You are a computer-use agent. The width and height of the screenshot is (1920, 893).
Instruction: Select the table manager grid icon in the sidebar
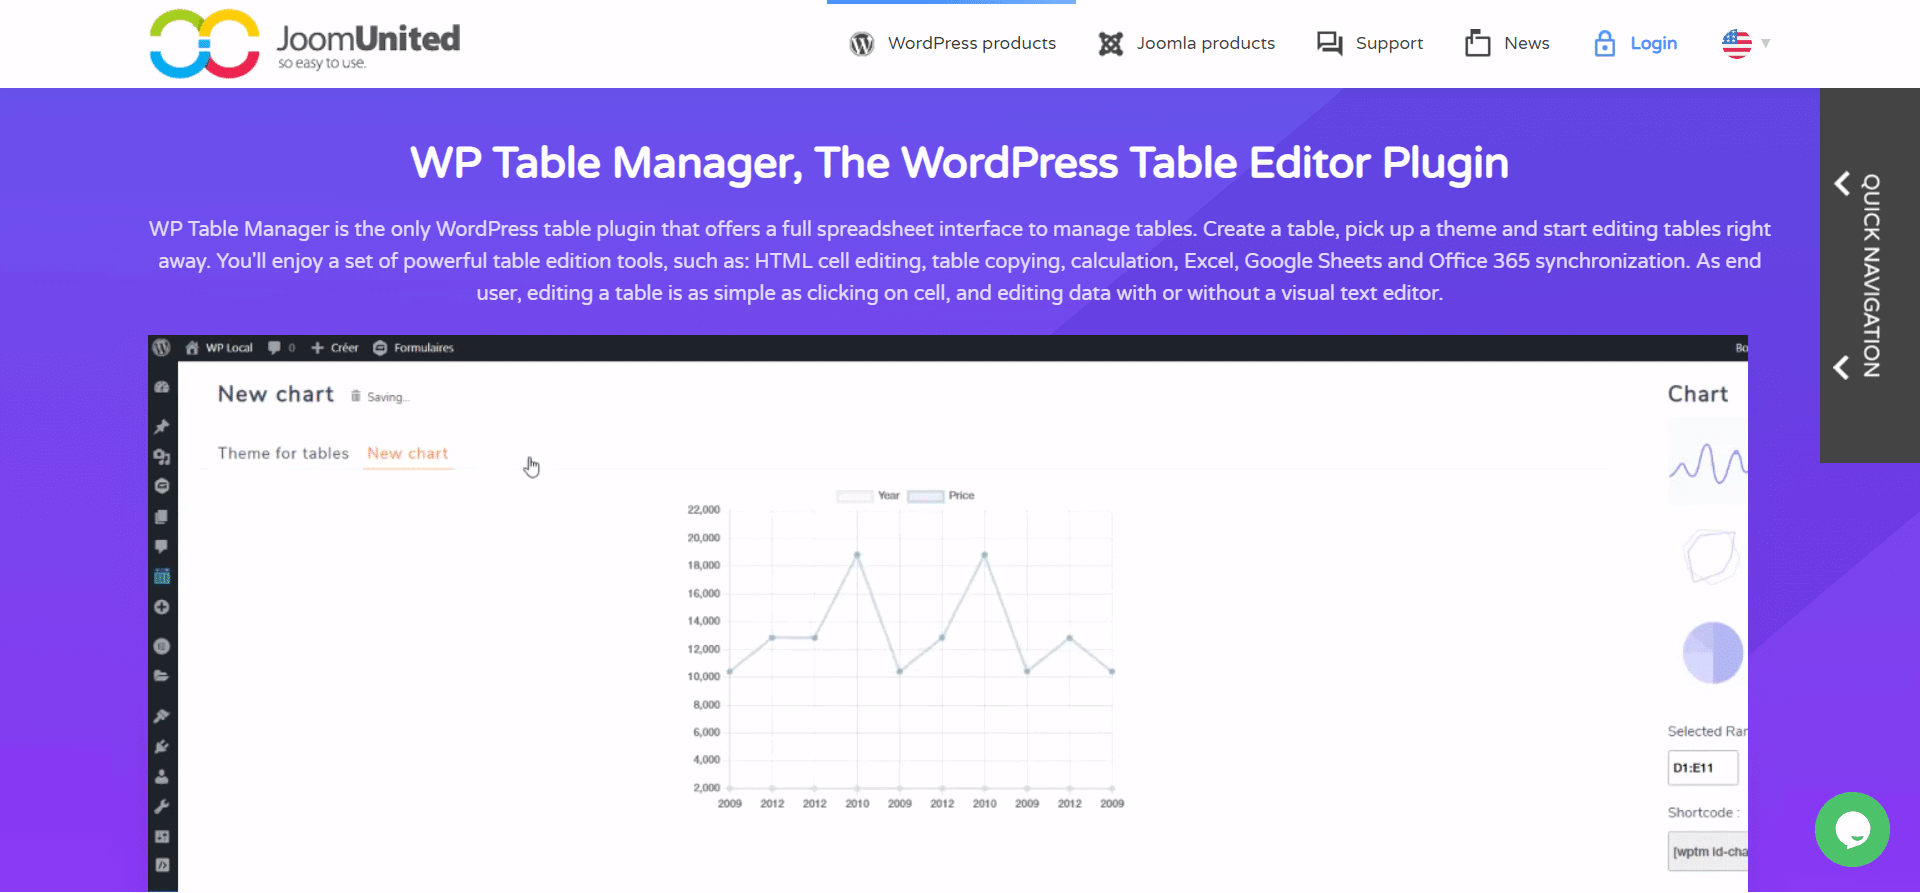click(x=162, y=577)
